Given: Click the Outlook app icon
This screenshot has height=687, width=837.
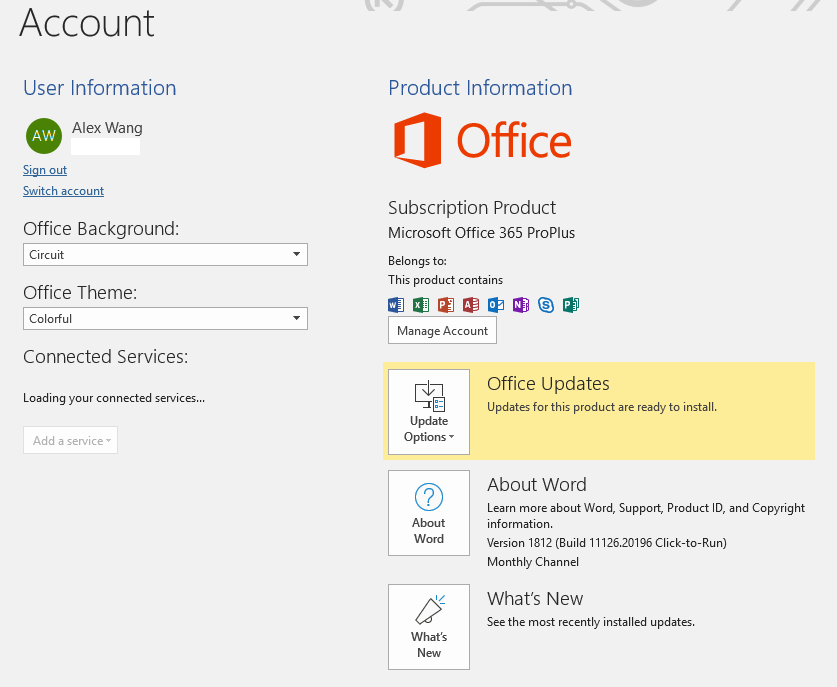Looking at the screenshot, I should 496,305.
